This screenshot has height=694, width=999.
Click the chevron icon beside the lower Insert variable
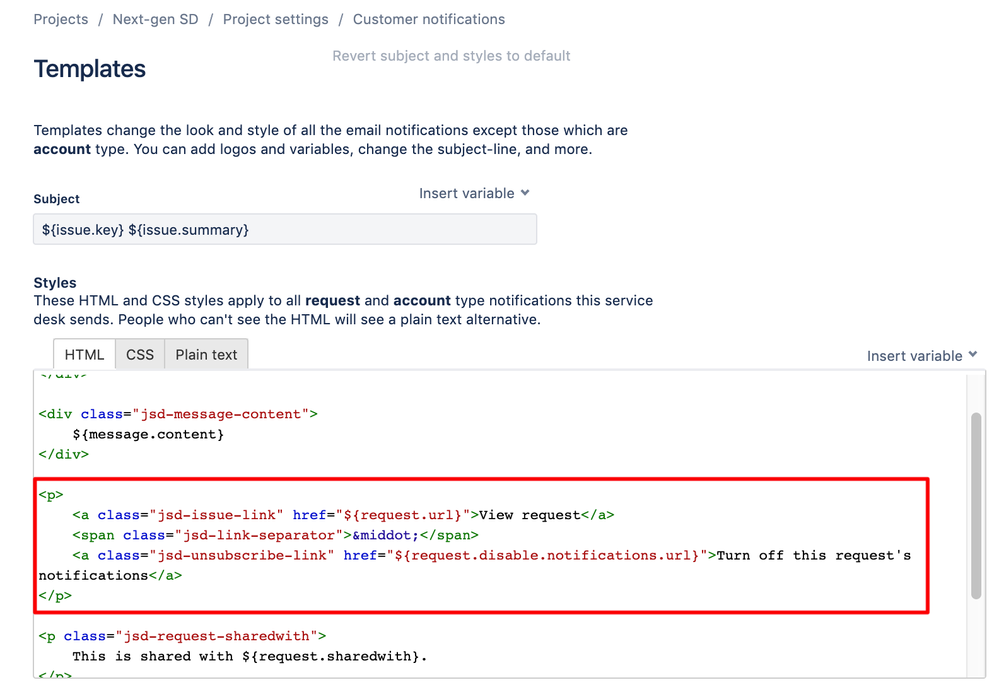point(971,355)
